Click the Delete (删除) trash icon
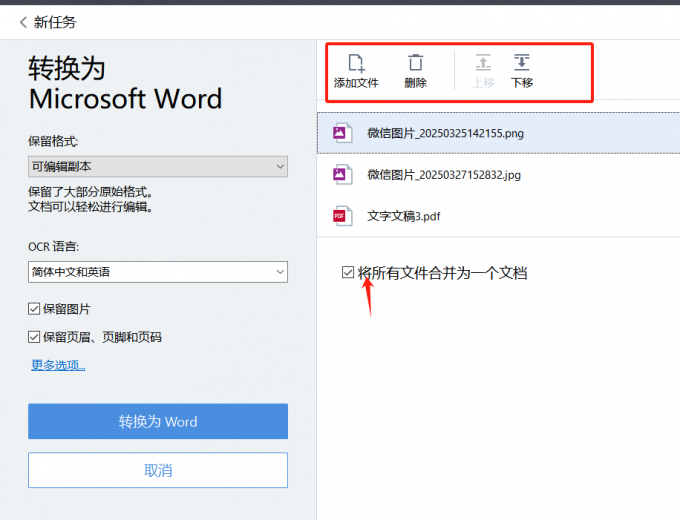 tap(415, 62)
